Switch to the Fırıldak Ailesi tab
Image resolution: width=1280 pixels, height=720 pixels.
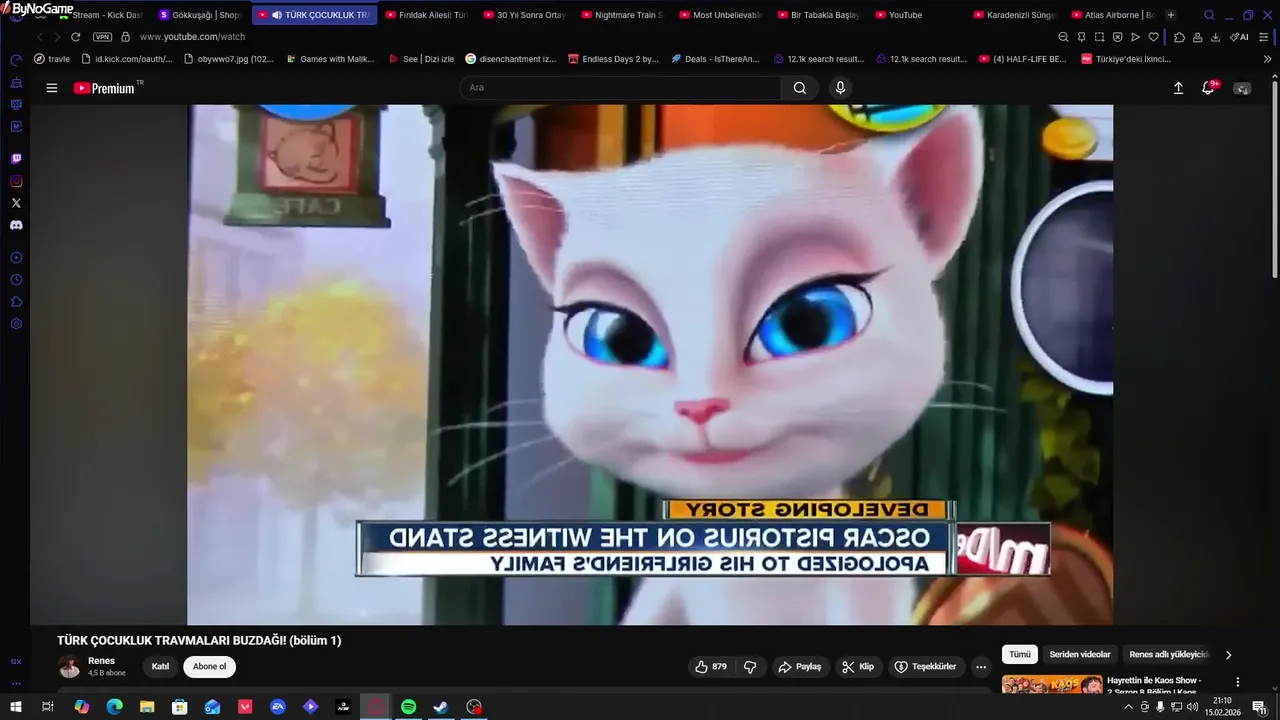425,15
